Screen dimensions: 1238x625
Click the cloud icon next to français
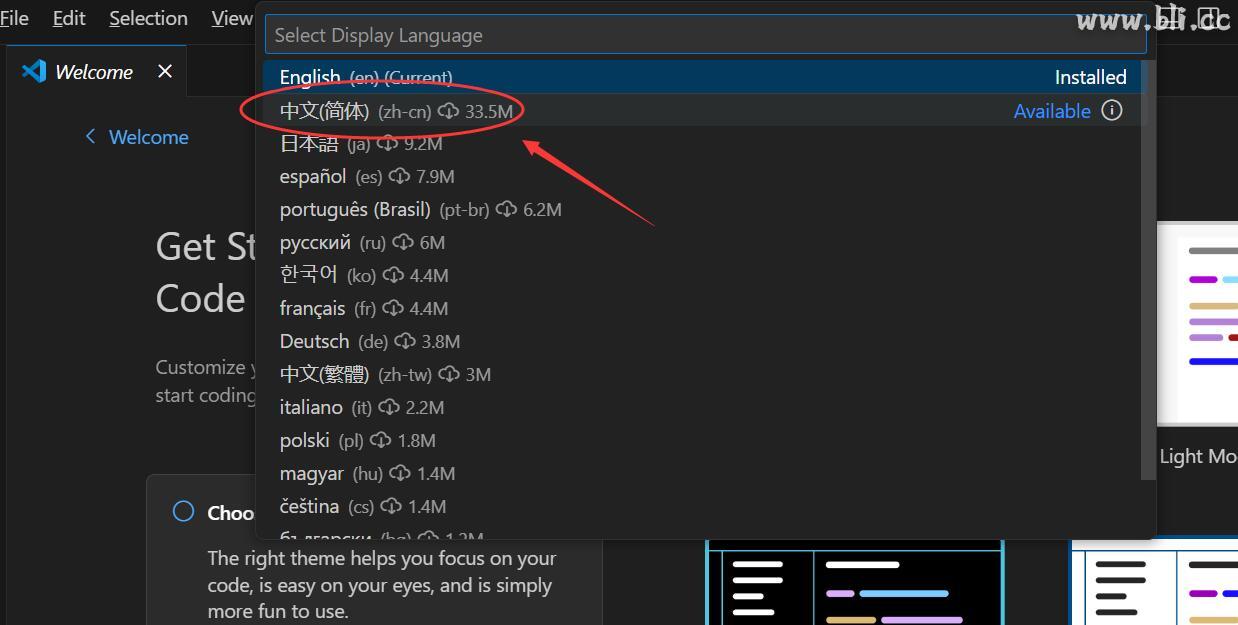point(393,308)
